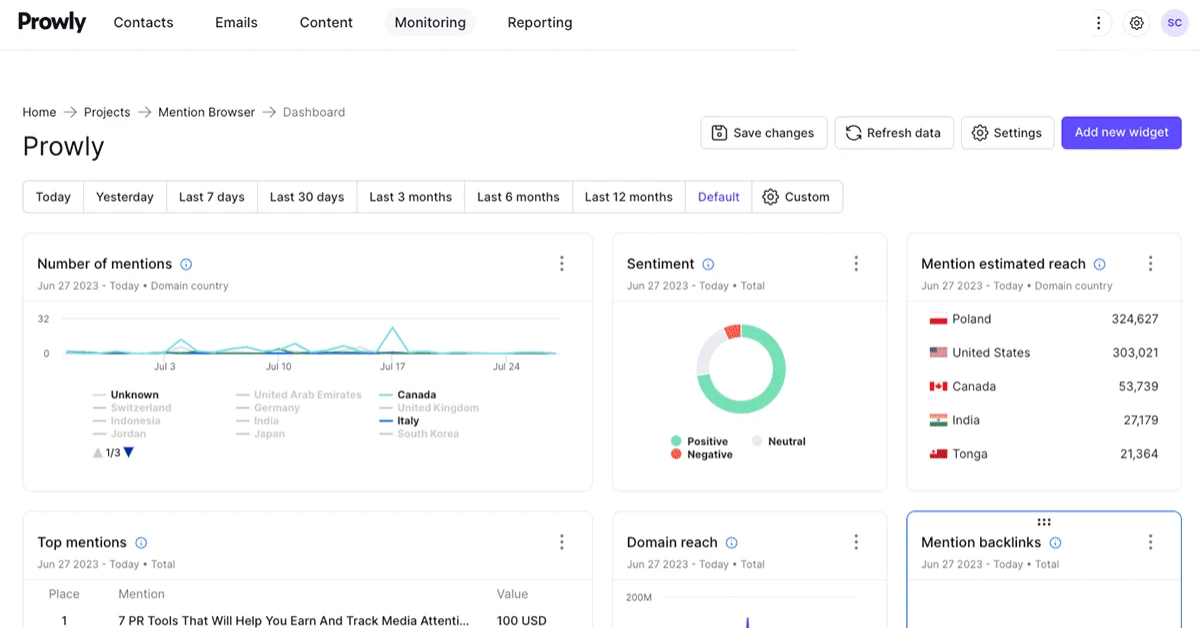
Task: Toggle Germany series in chart legend
Action: pos(268,408)
